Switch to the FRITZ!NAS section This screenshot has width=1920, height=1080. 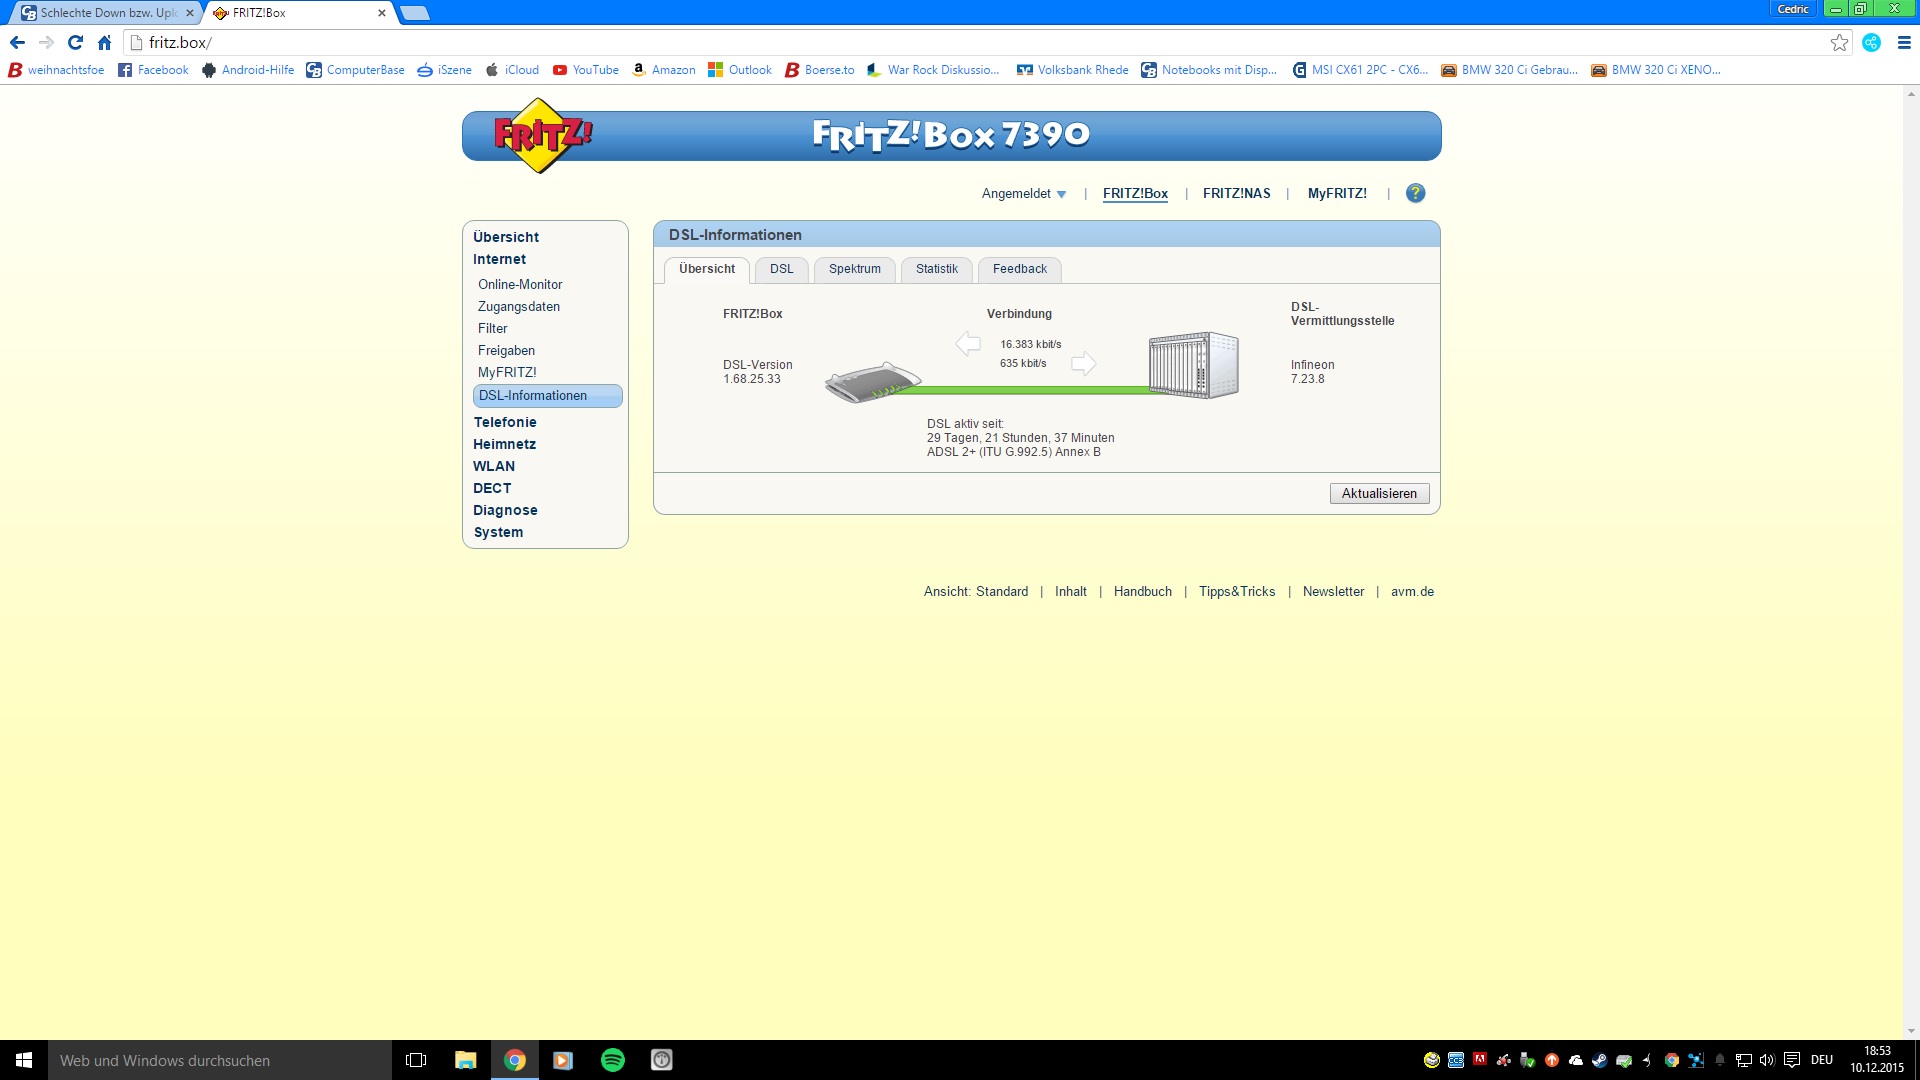(x=1236, y=194)
